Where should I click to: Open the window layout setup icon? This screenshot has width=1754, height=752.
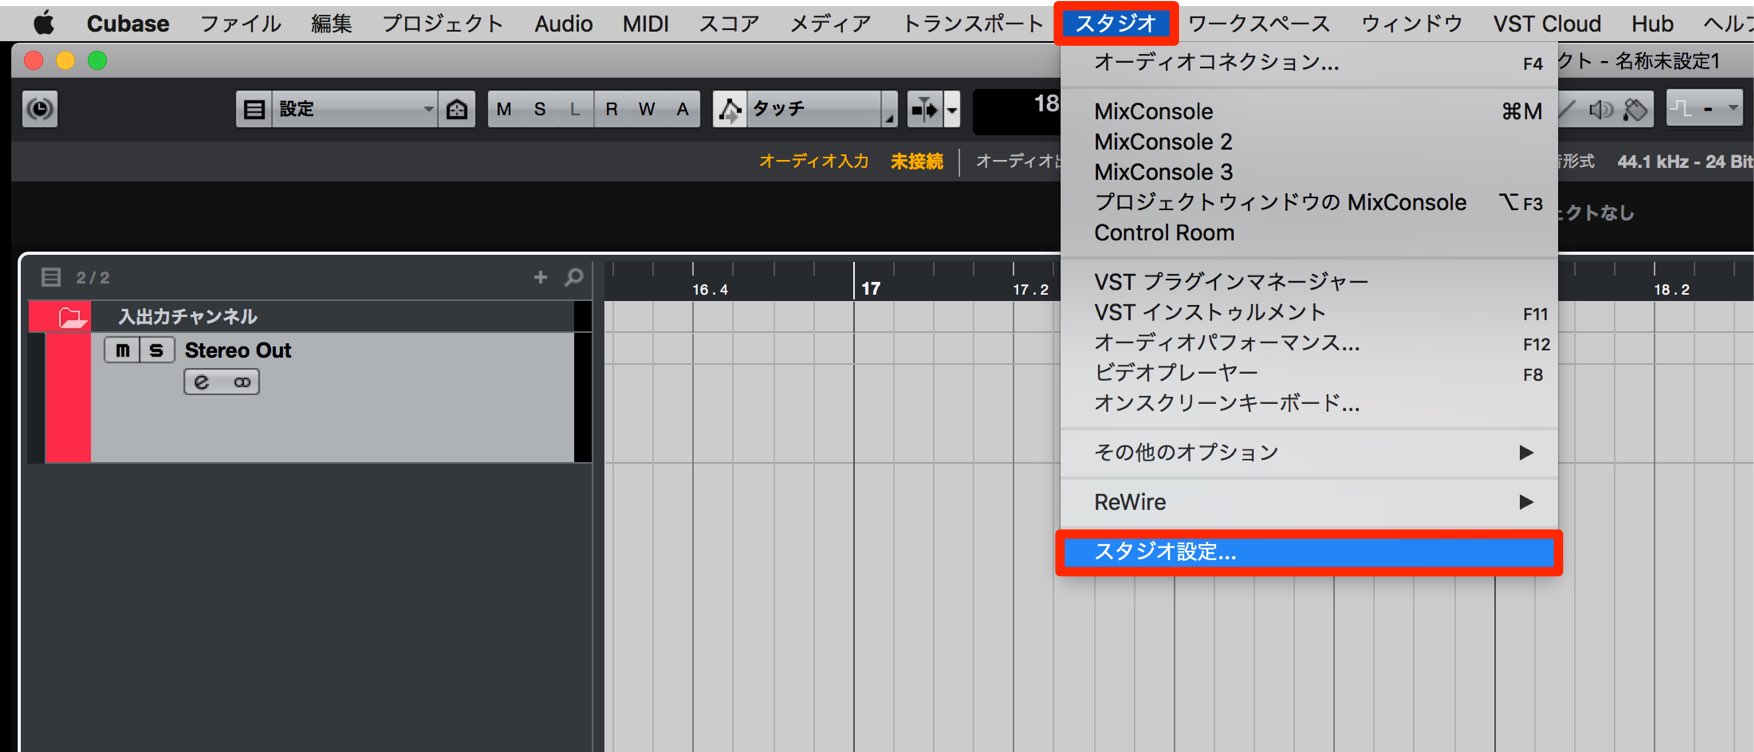(x=254, y=109)
